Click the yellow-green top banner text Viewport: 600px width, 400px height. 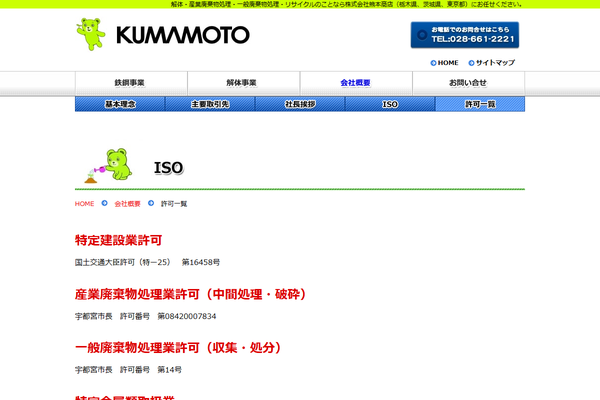click(347, 4)
